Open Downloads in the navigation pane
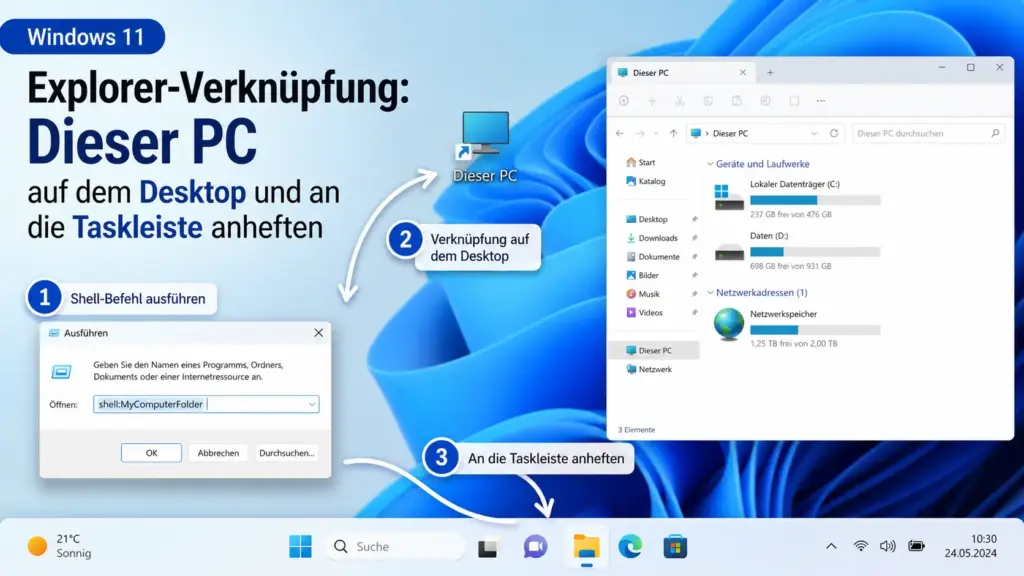1024x576 pixels. pyautogui.click(x=652, y=238)
